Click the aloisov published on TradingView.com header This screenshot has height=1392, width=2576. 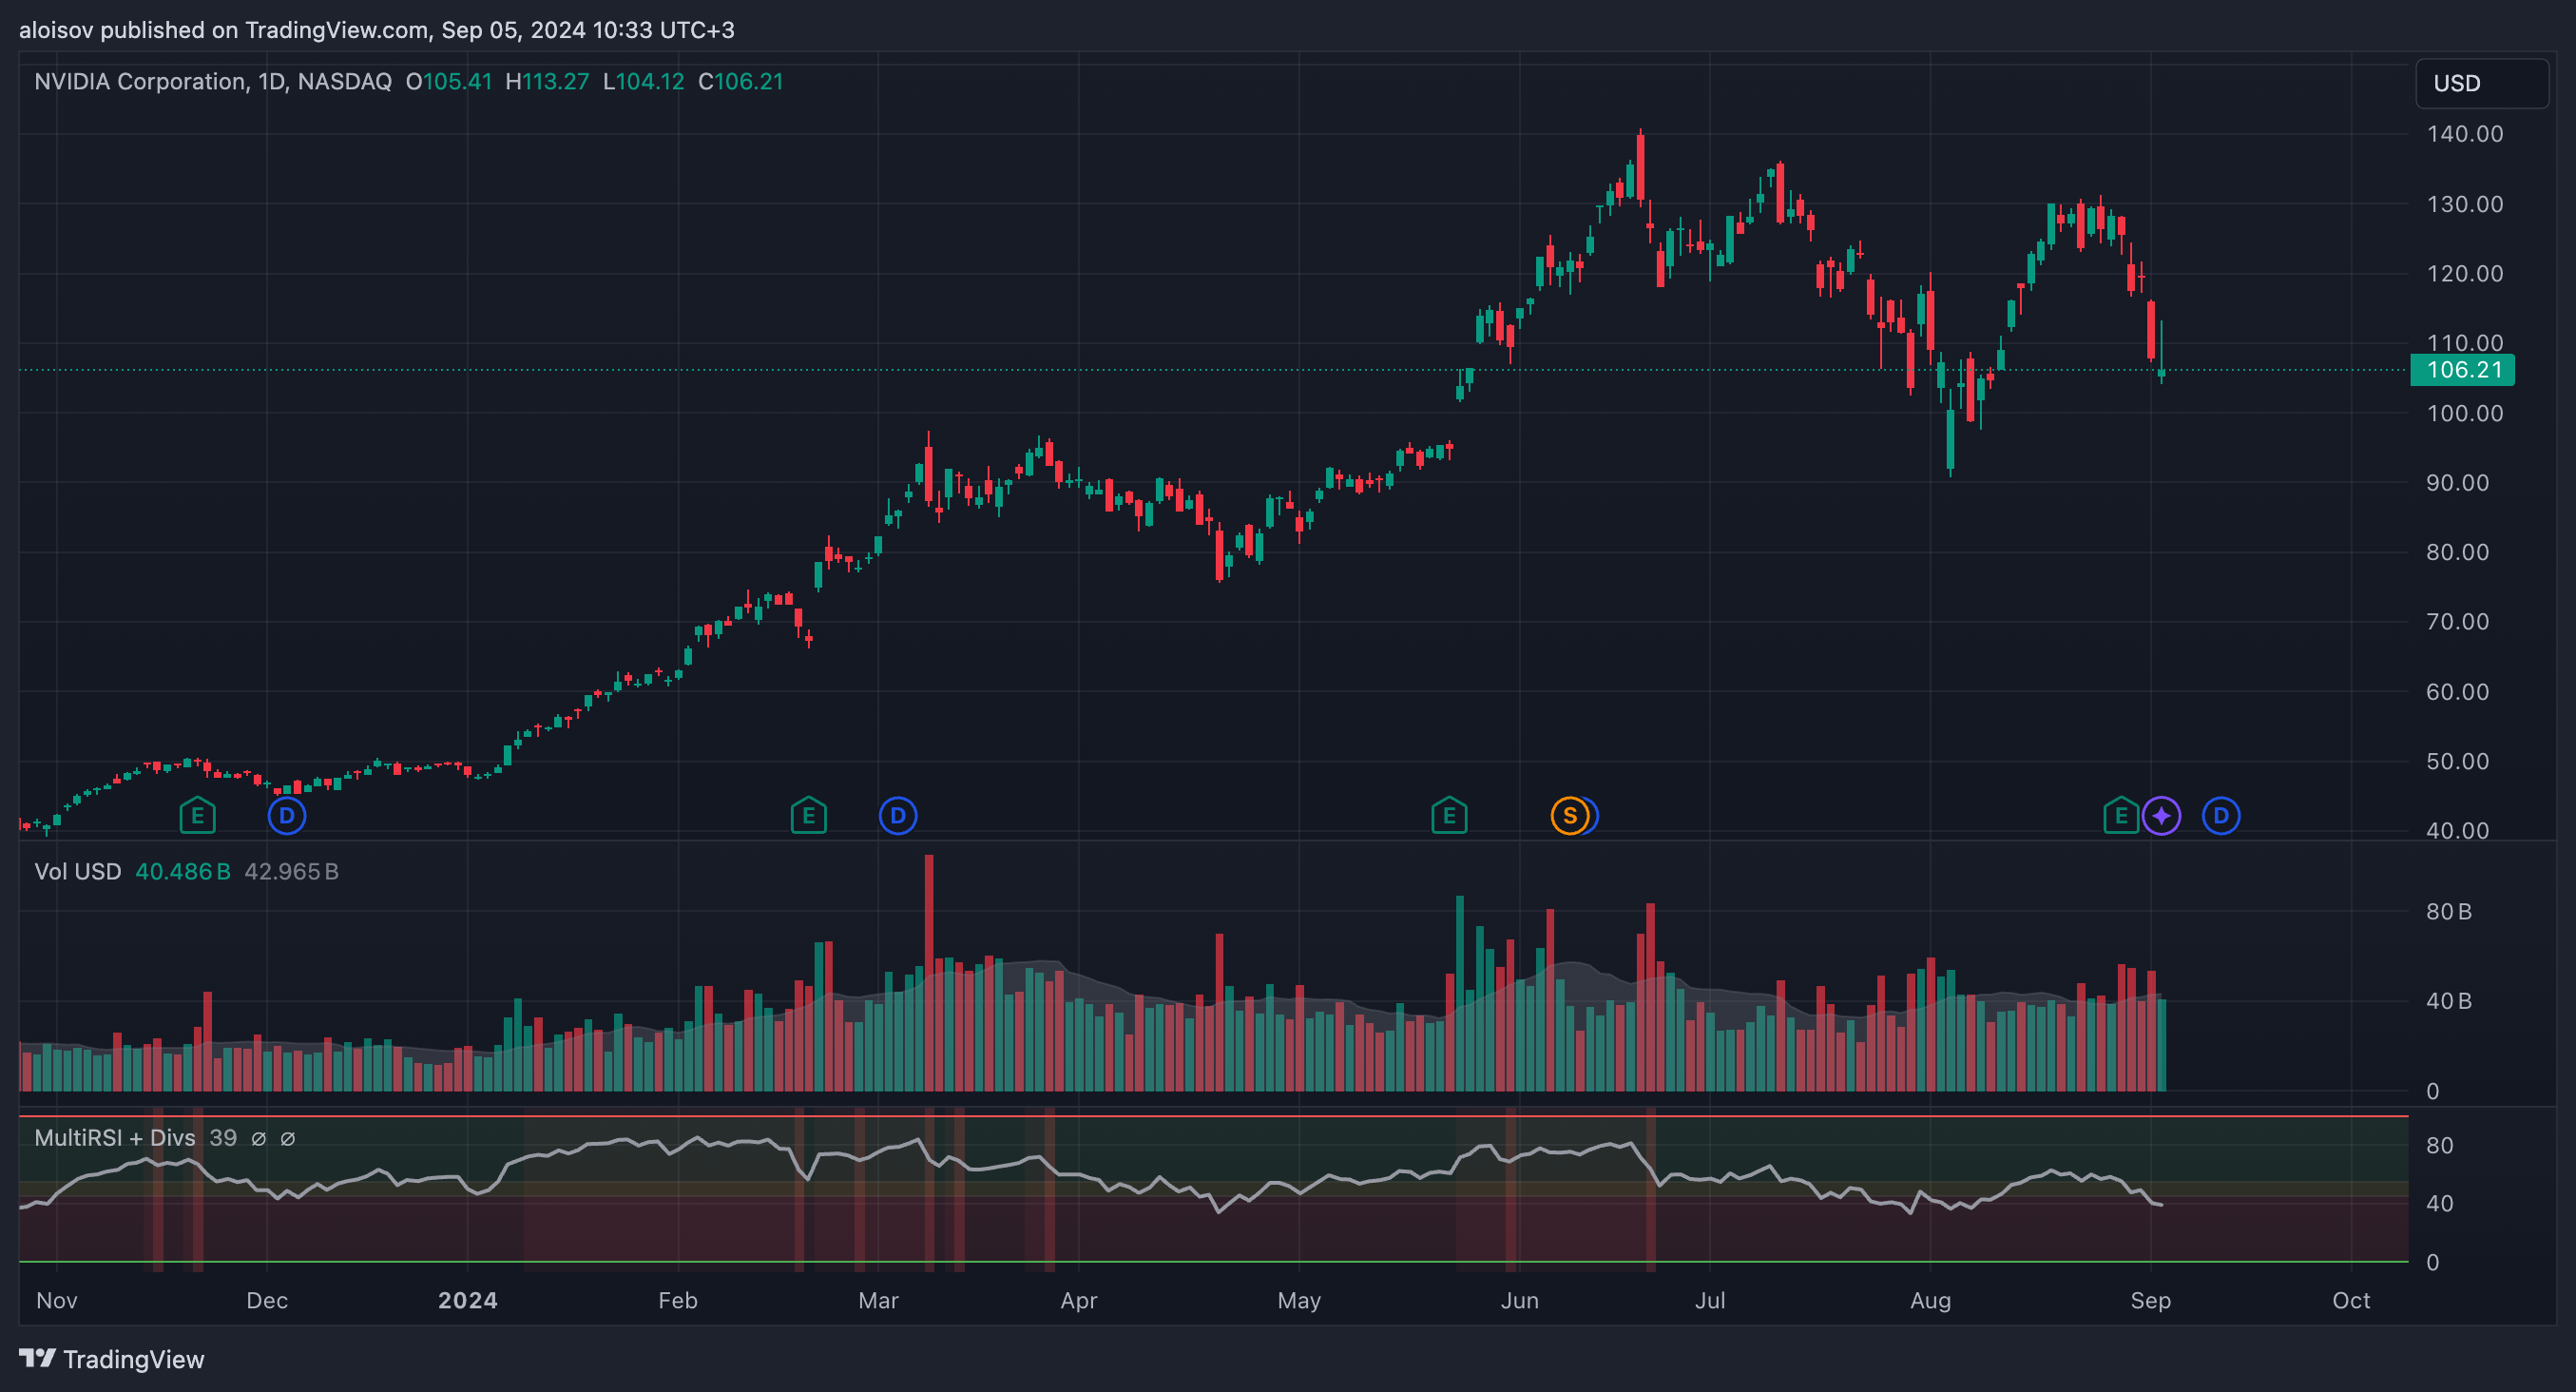pyautogui.click(x=377, y=30)
